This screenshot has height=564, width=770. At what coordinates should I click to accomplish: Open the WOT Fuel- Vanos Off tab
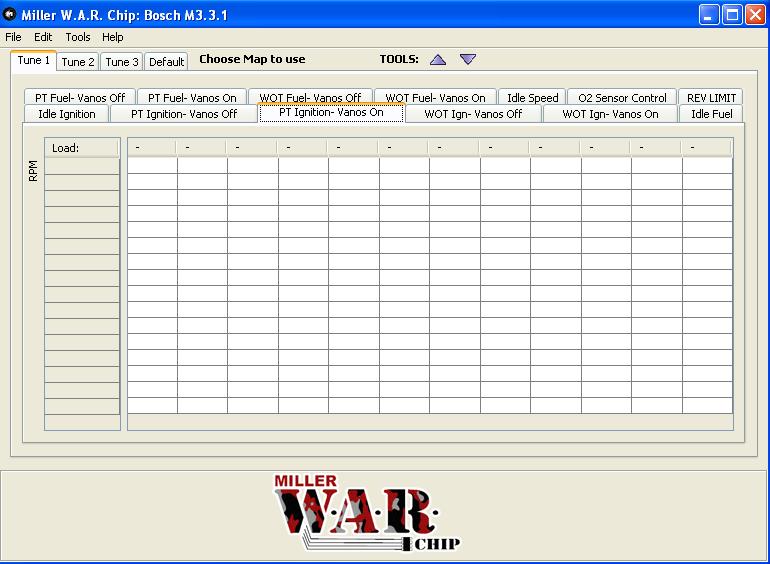pyautogui.click(x=310, y=97)
